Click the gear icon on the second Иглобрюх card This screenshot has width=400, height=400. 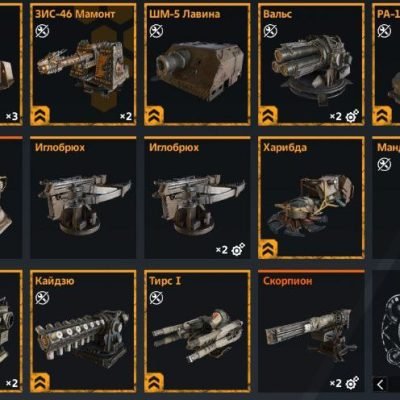pos(238,249)
